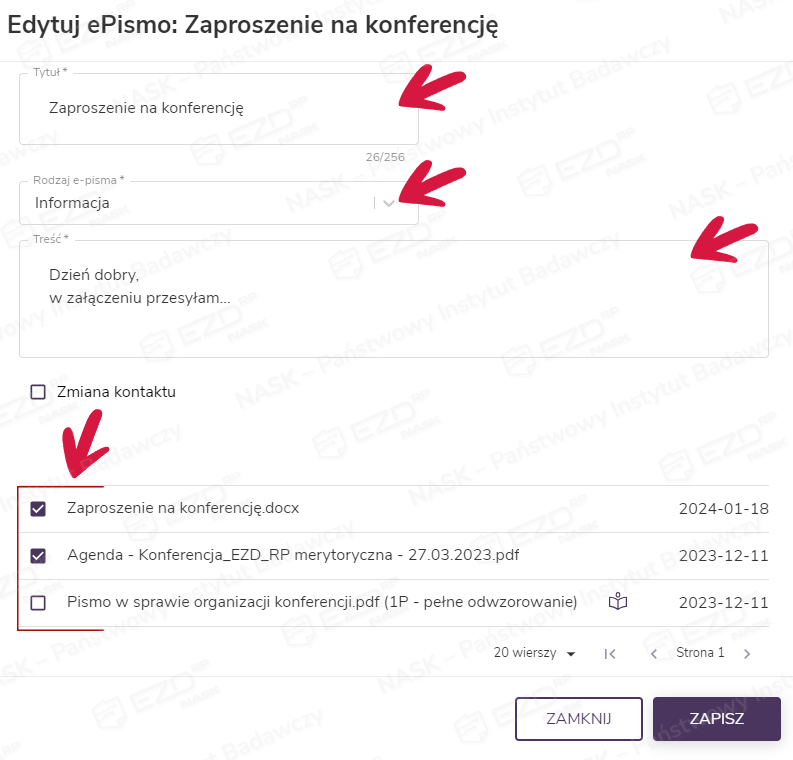This screenshot has width=793, height=760.
Task: Click the reader icon next to Pismo attachment
Action: tap(620, 602)
